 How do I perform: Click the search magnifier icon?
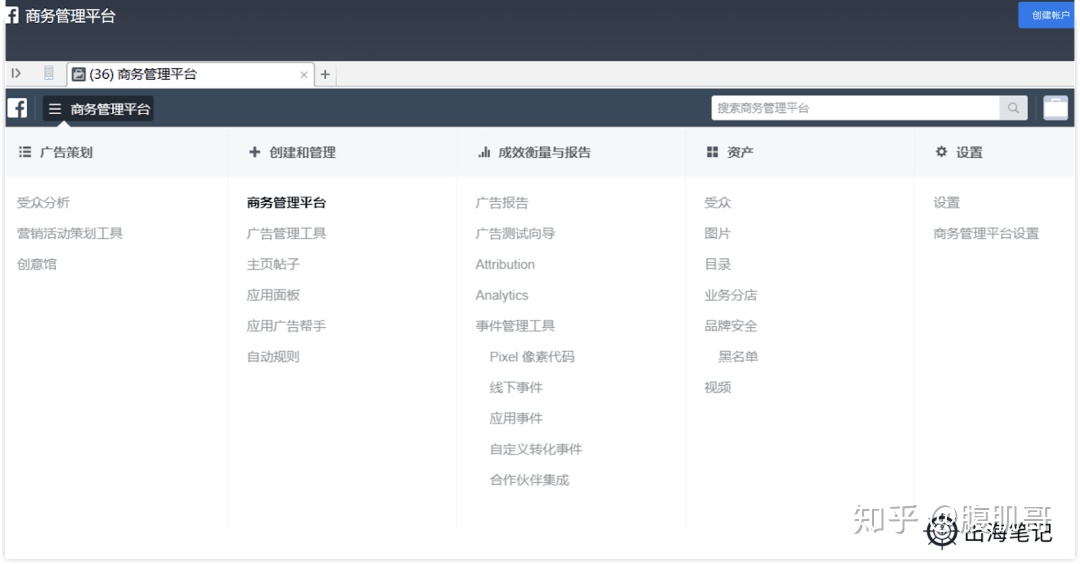coord(1013,108)
